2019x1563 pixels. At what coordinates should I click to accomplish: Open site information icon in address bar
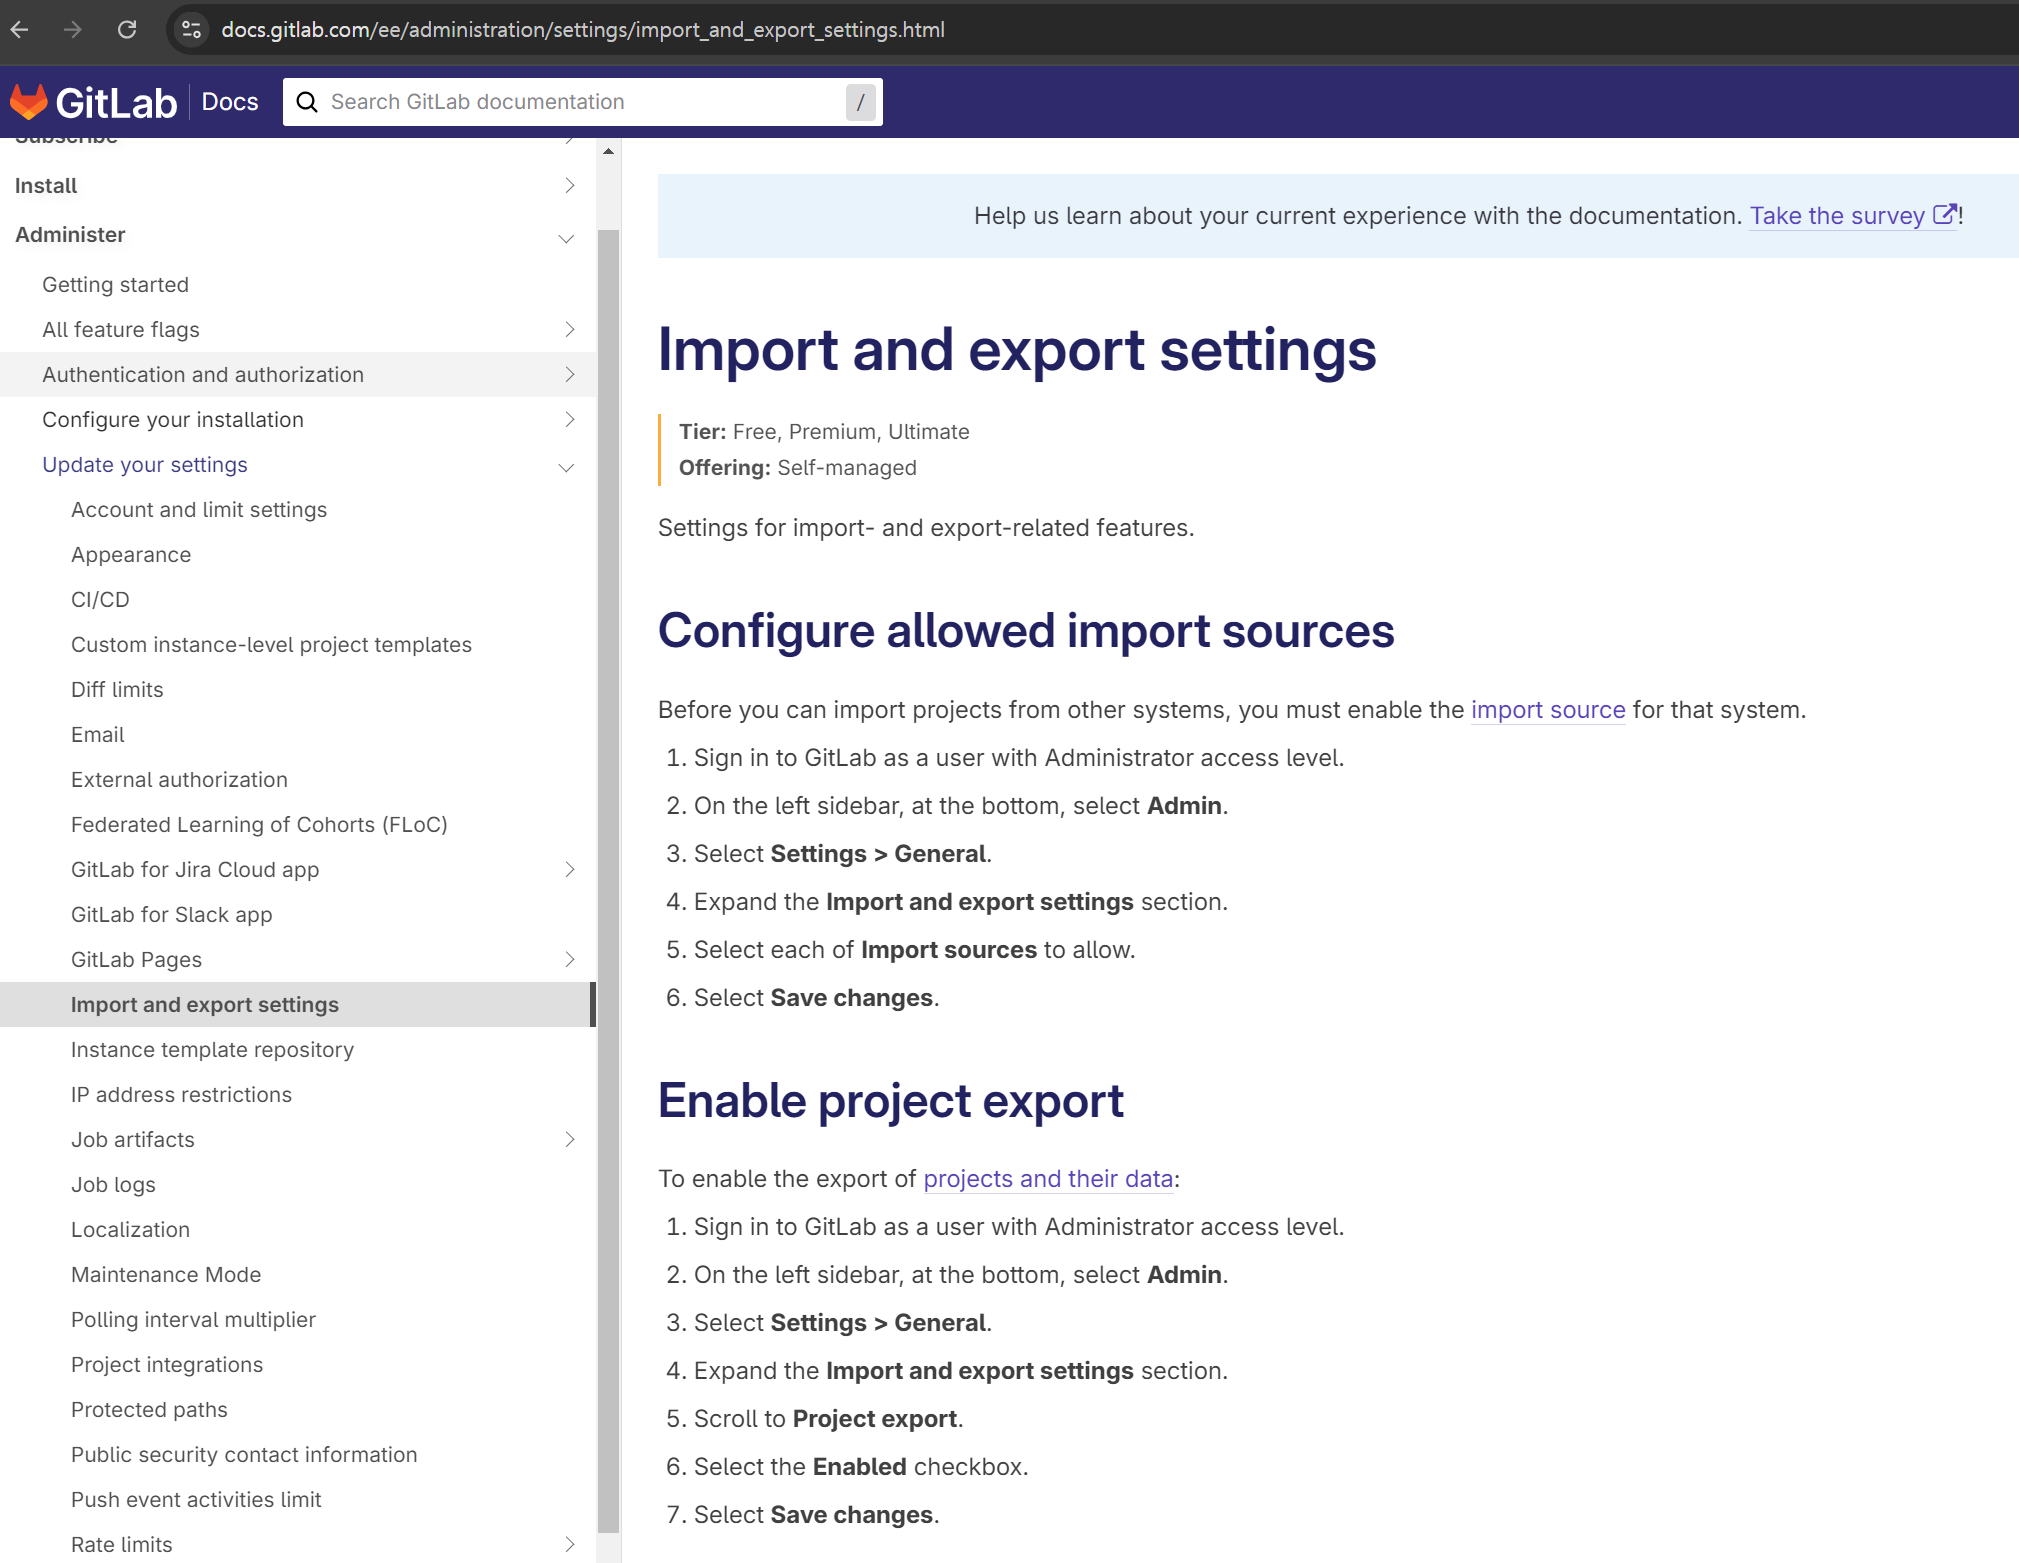(x=191, y=30)
